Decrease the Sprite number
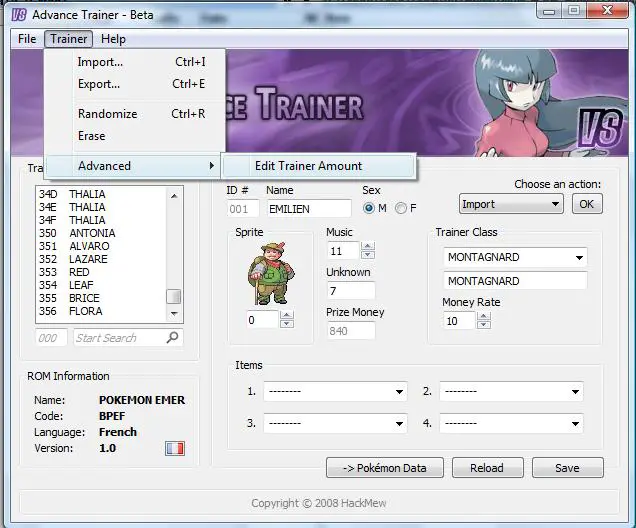 pos(287,324)
